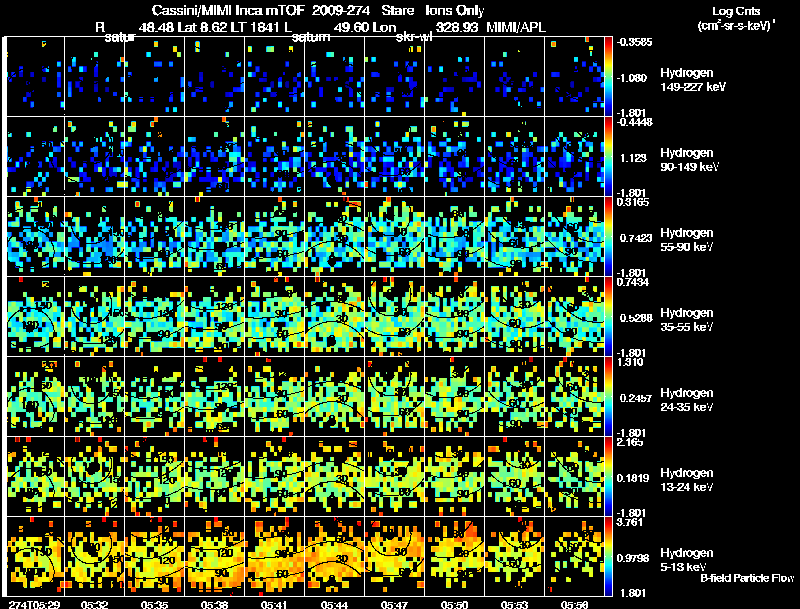Open the Hydrogen 35-55 keV image at 05:29
800x609 pixels.
35,316
